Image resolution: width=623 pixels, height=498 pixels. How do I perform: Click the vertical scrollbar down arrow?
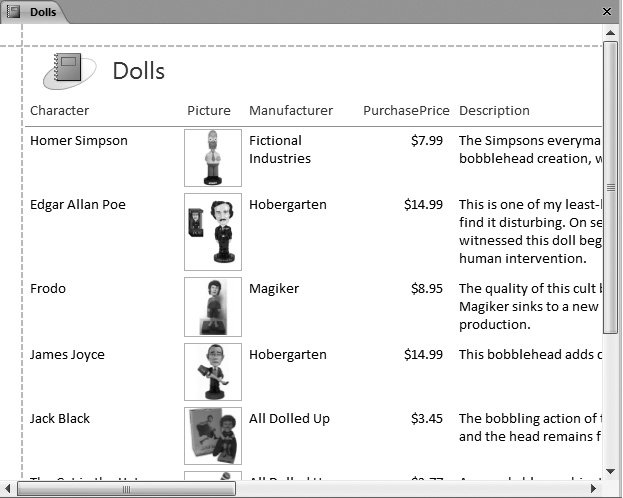pos(611,470)
